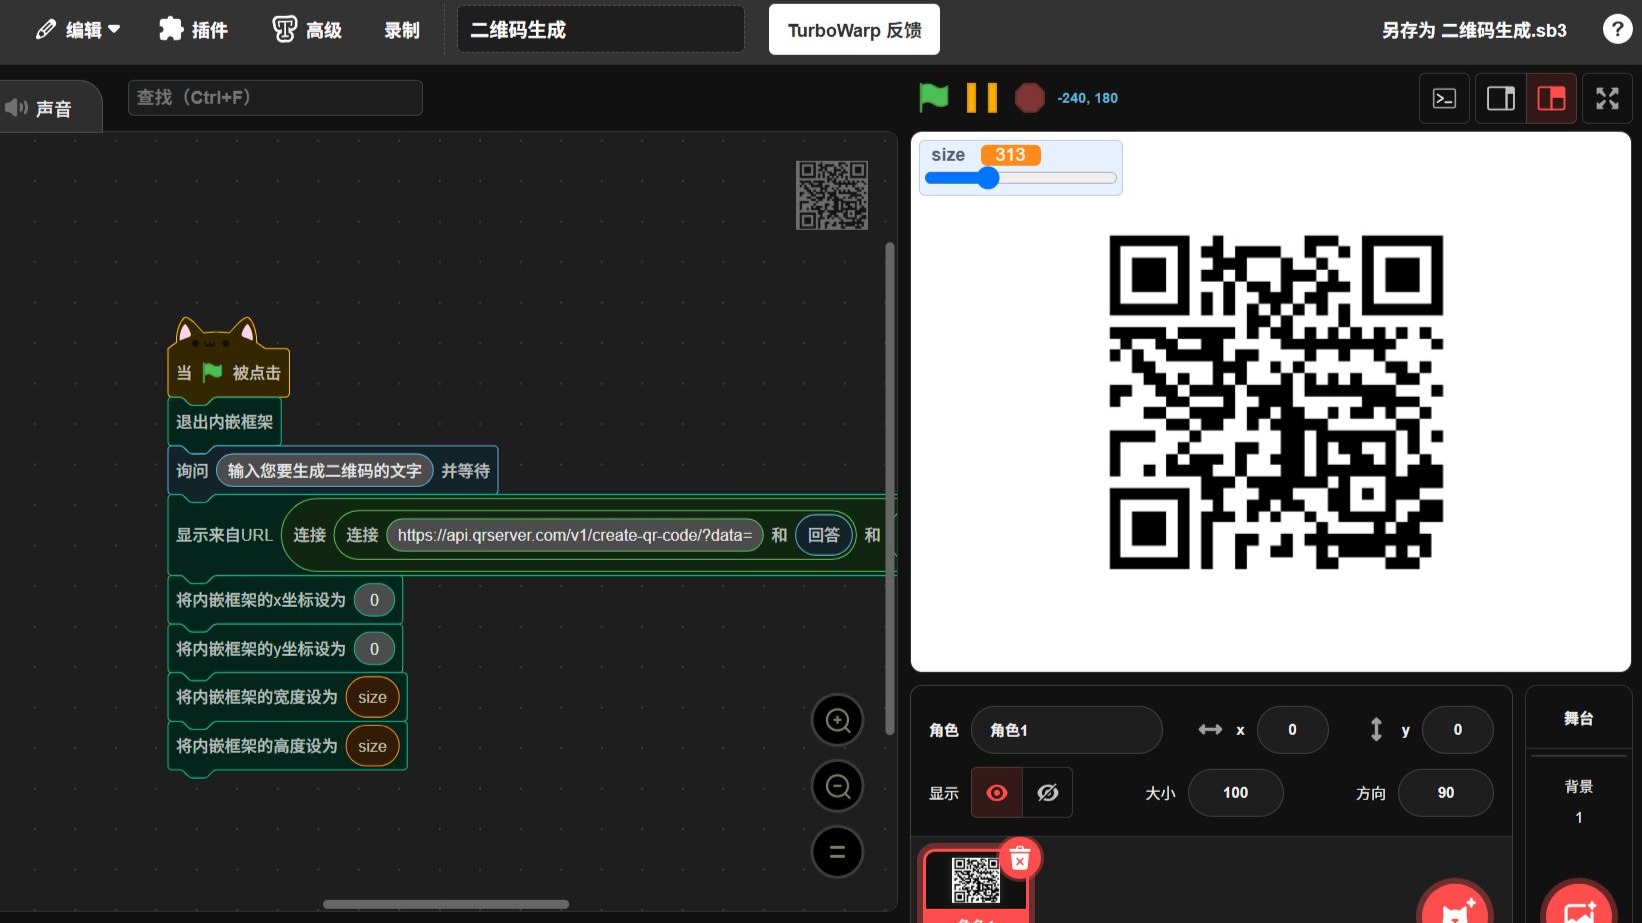Click the size monitor value 313

[1010, 155]
